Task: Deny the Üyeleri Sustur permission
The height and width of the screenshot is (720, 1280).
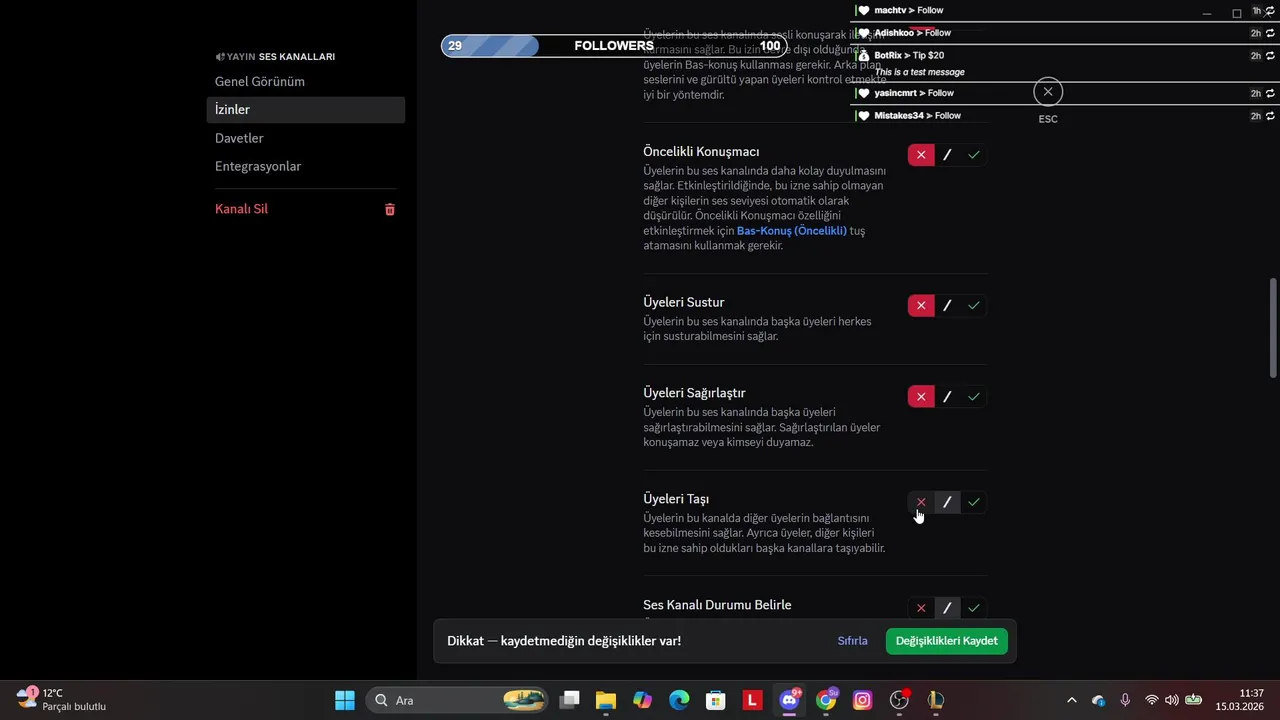Action: pyautogui.click(x=921, y=305)
